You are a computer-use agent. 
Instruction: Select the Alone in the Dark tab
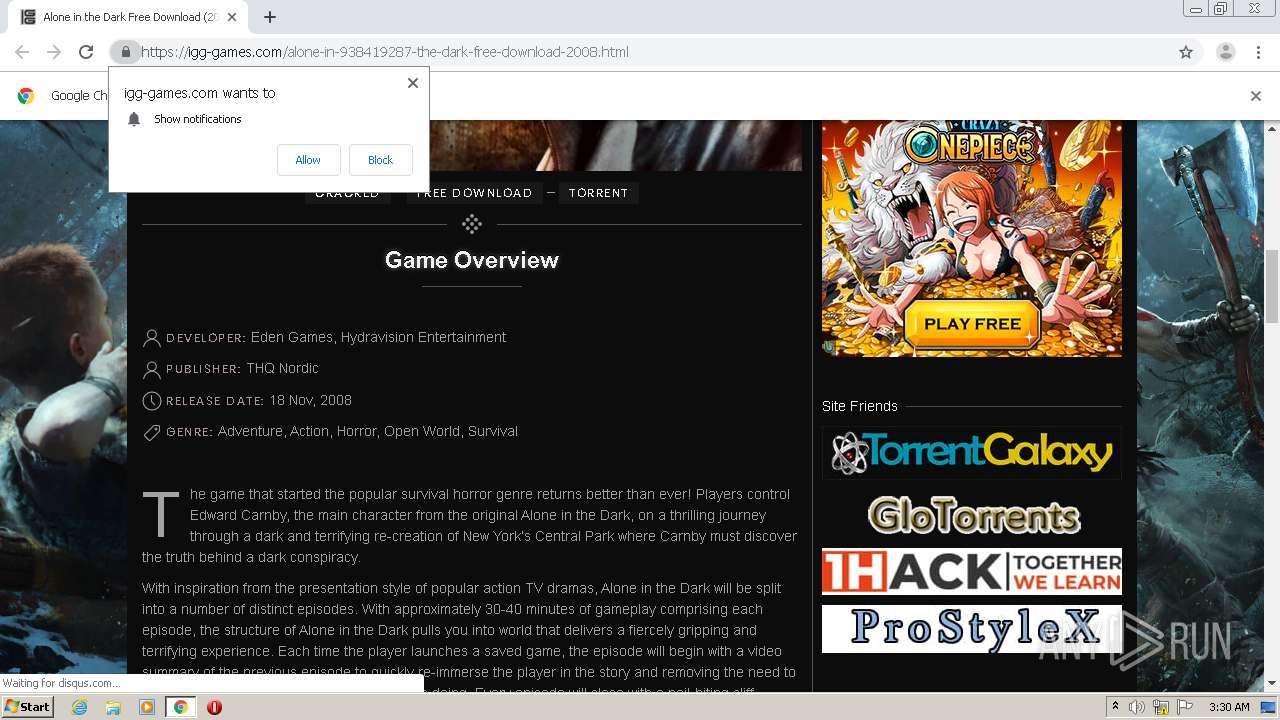[128, 17]
